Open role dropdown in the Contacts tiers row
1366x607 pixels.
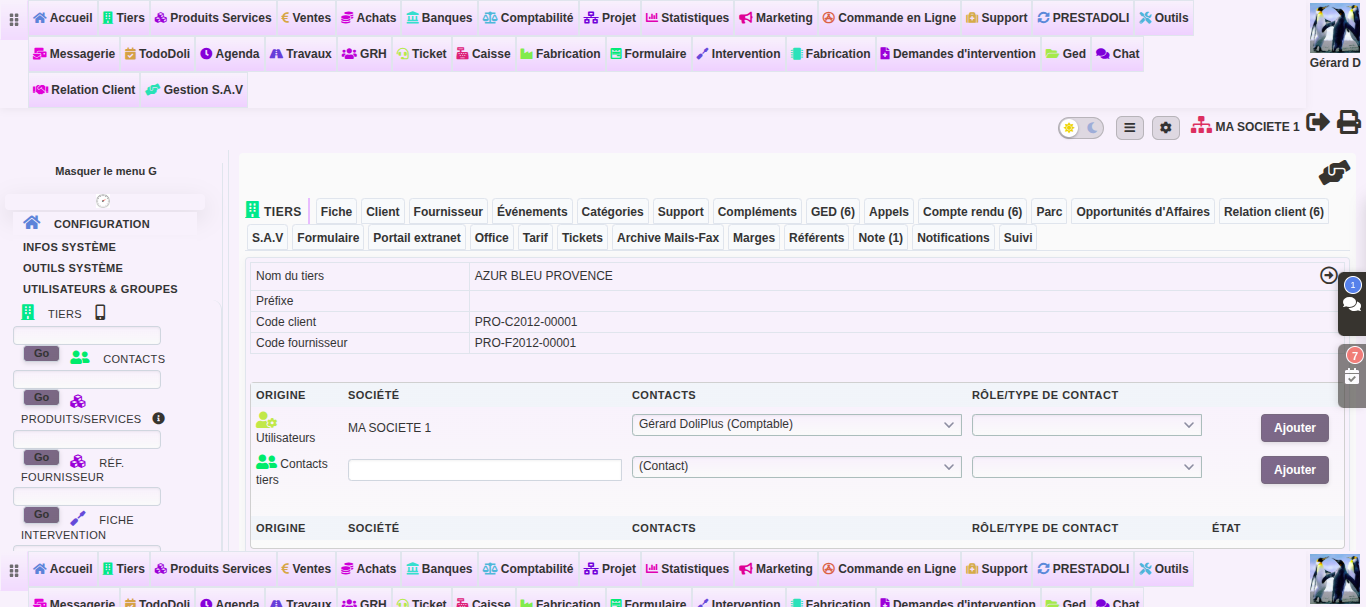tap(1087, 467)
